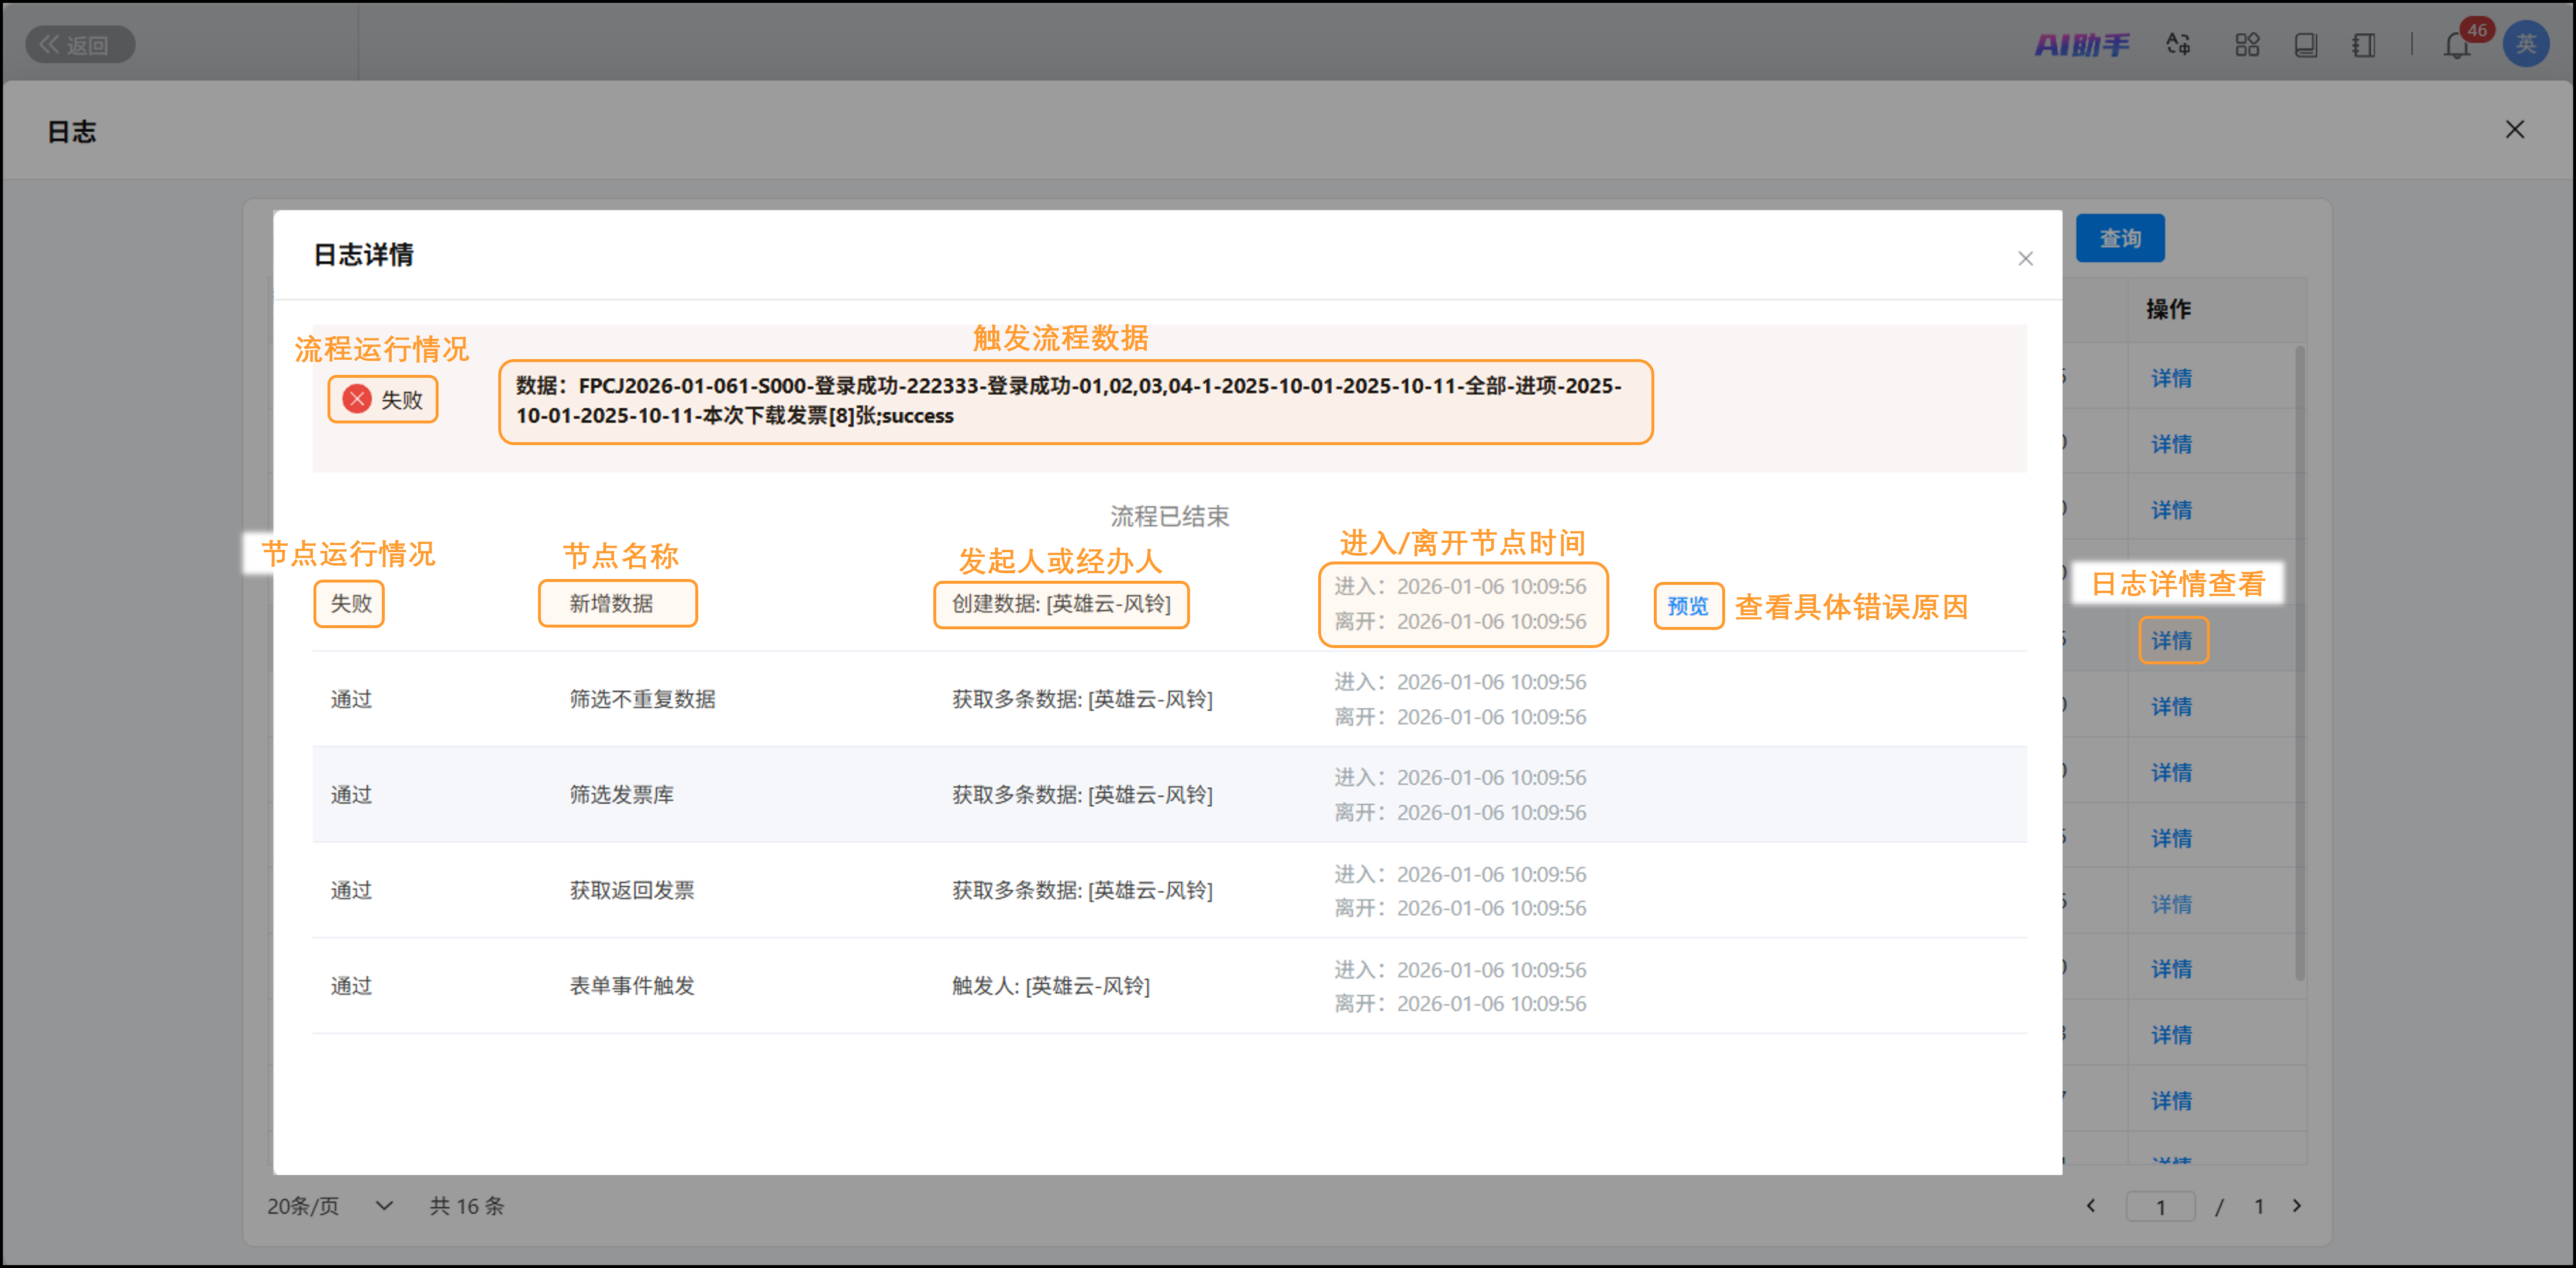This screenshot has width=2576, height=1268.
Task: Open the highlighted 详情 link
Action: click(x=2171, y=641)
